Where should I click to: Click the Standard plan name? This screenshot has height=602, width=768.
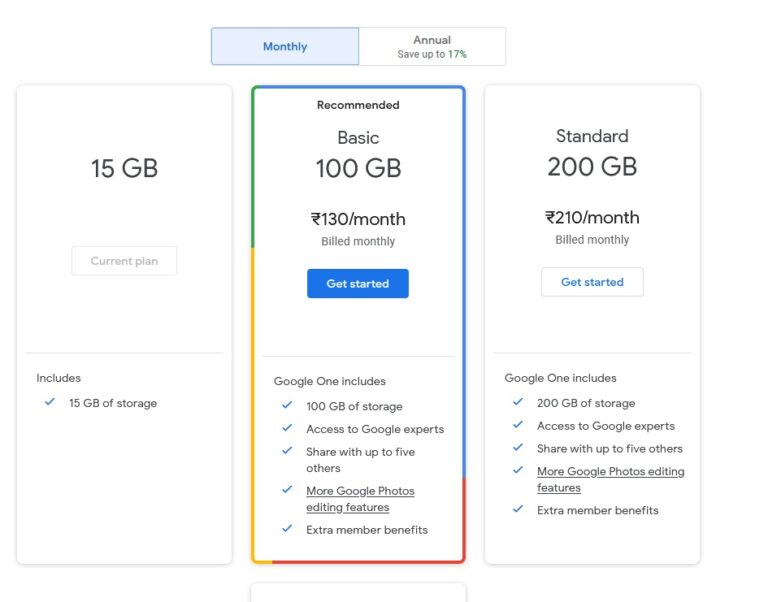pyautogui.click(x=592, y=136)
